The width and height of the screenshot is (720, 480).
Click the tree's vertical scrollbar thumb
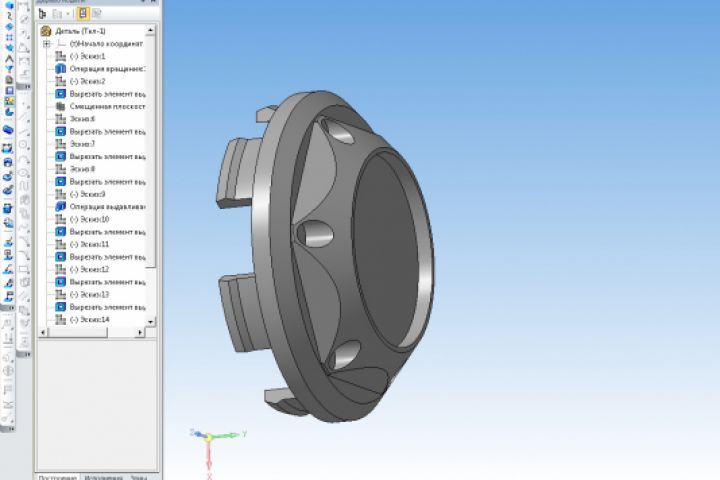point(151,152)
